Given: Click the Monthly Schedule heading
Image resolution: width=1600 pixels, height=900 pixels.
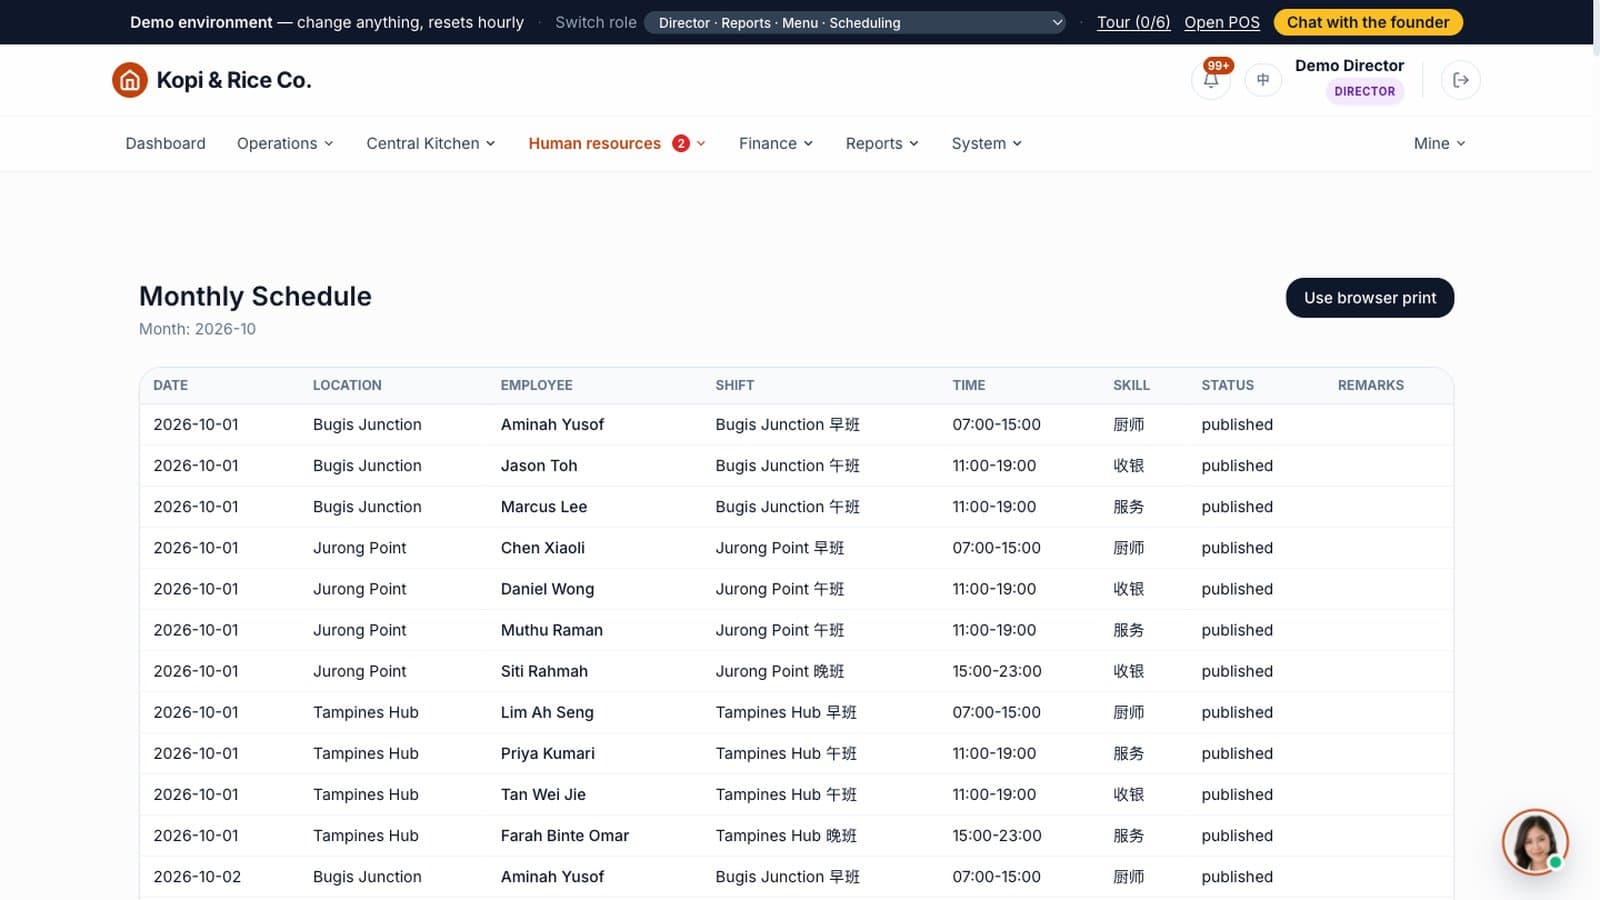Looking at the screenshot, I should (255, 296).
